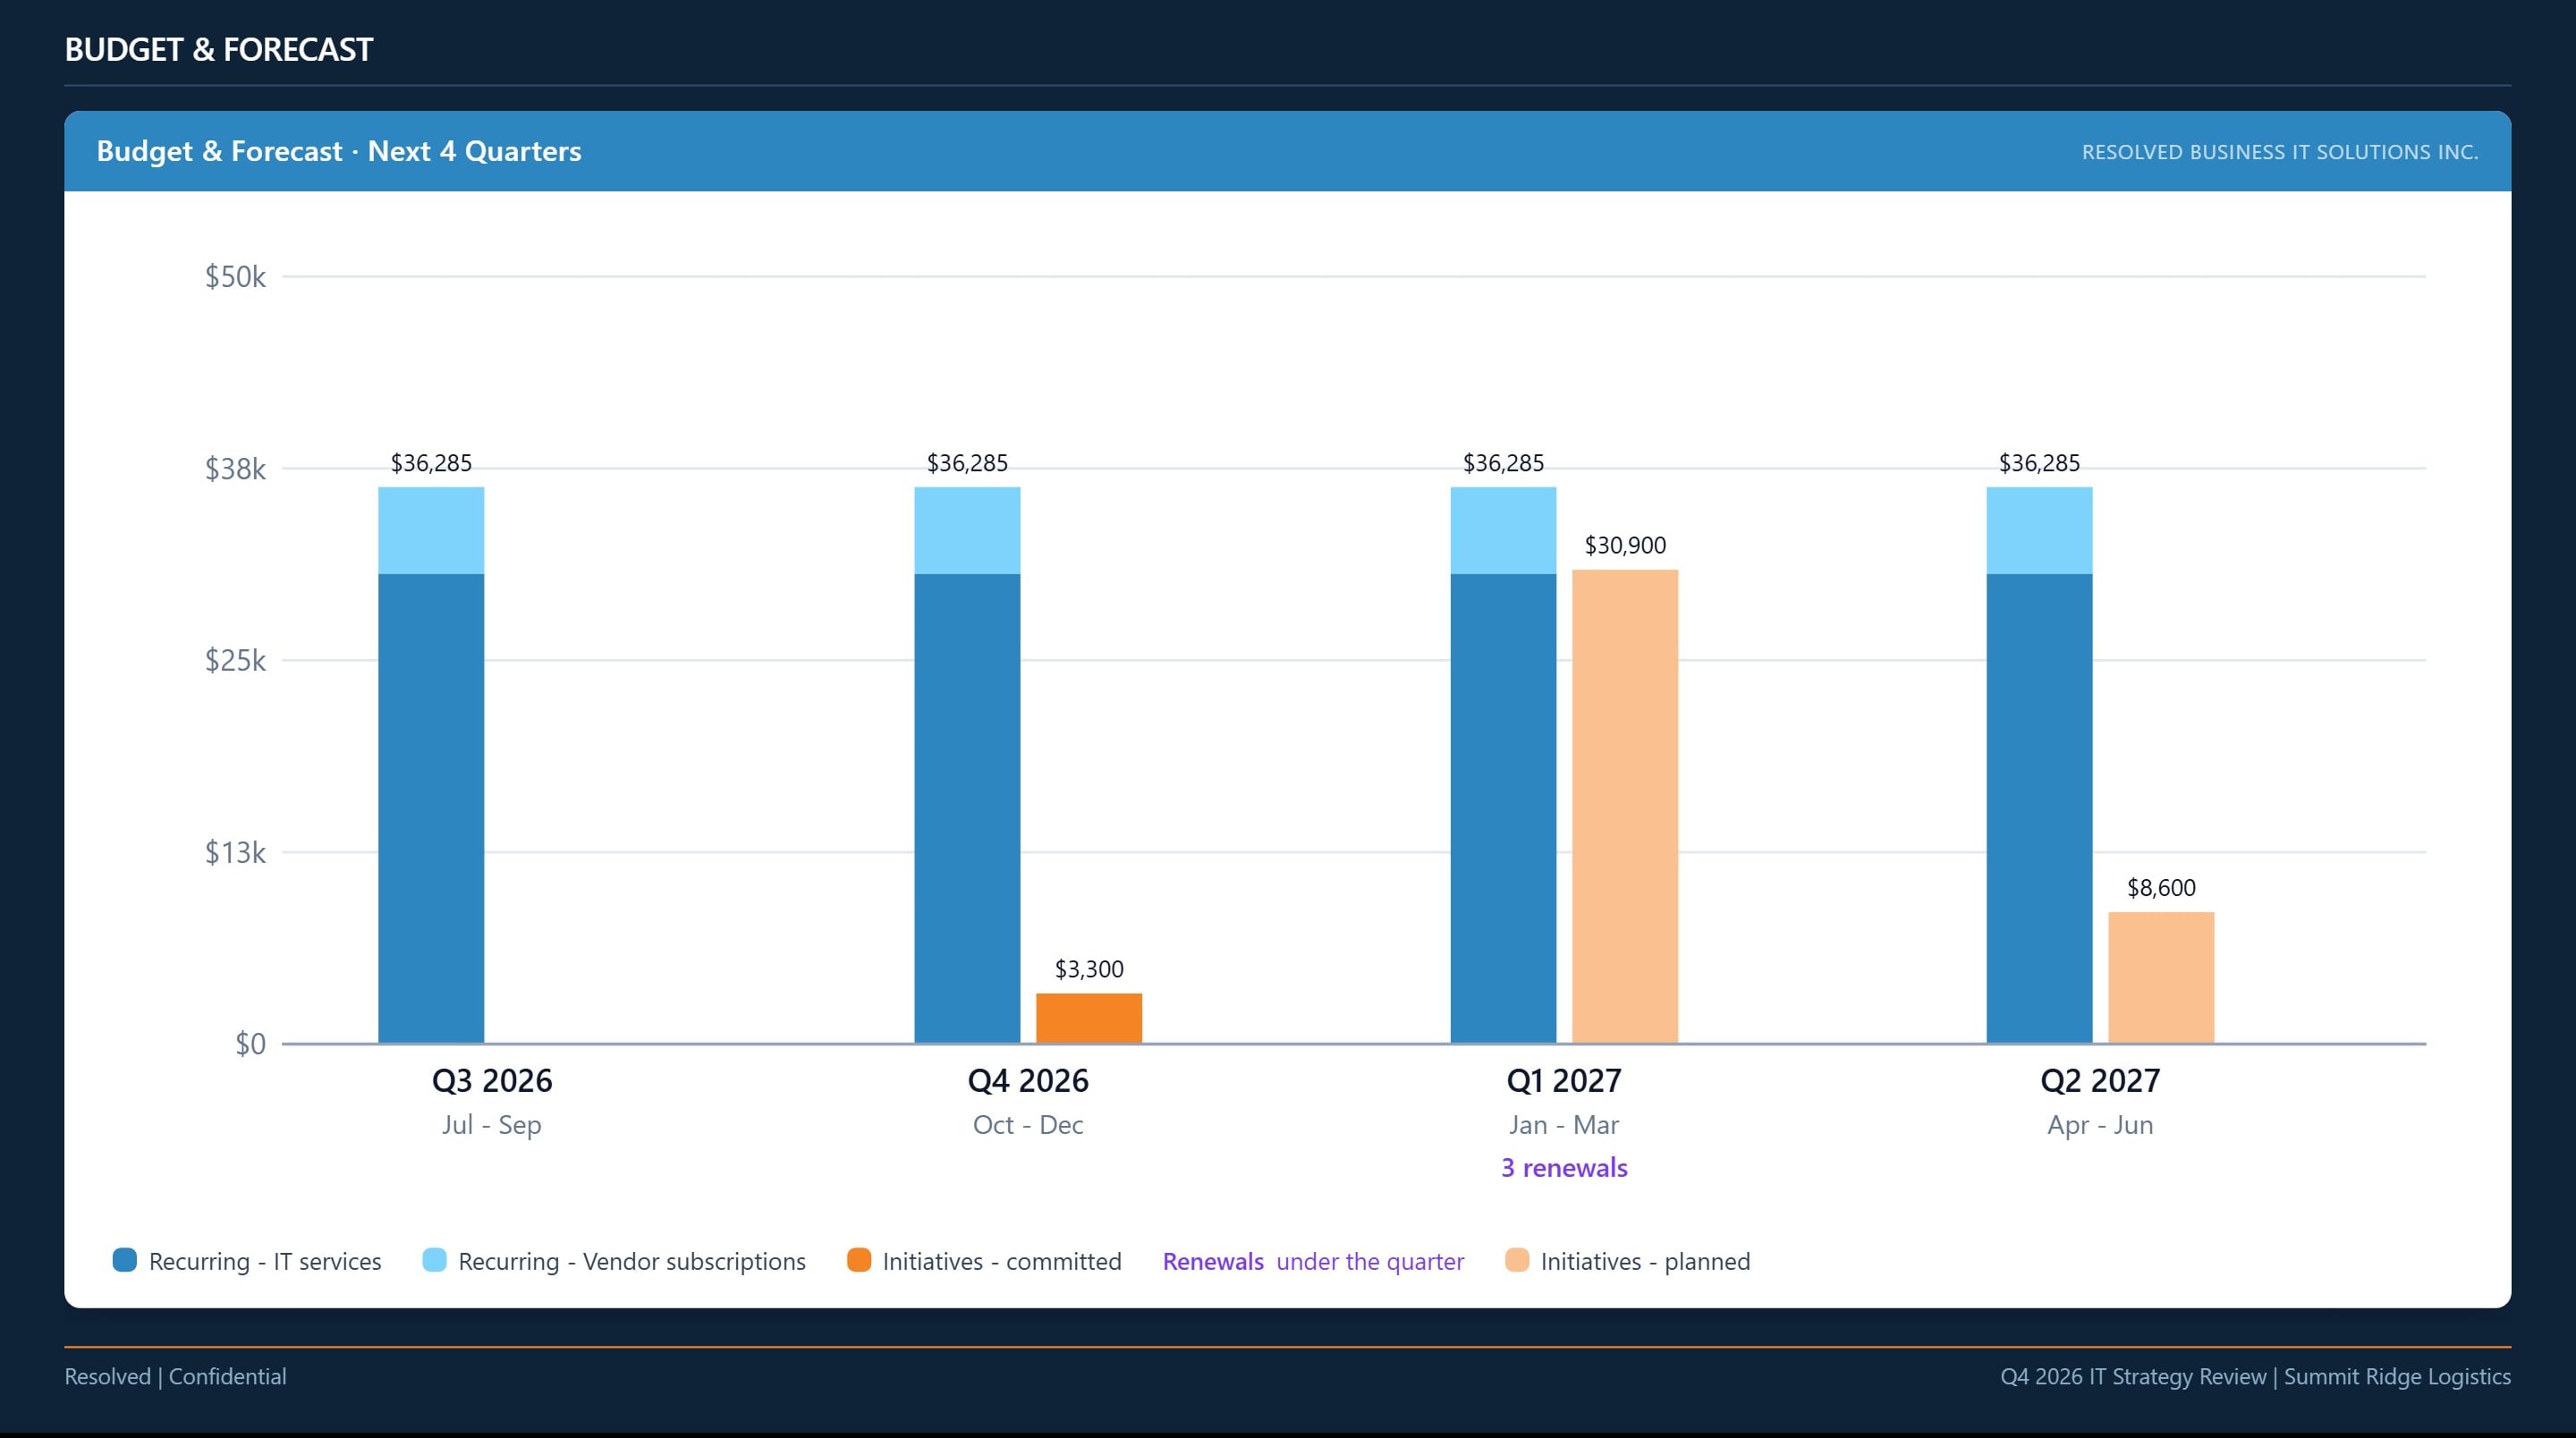This screenshot has height=1438, width=2576.
Task: Click 'RESOLVED BUSINESS IT SOLUTIONS INC.' header text
Action: (2280, 152)
